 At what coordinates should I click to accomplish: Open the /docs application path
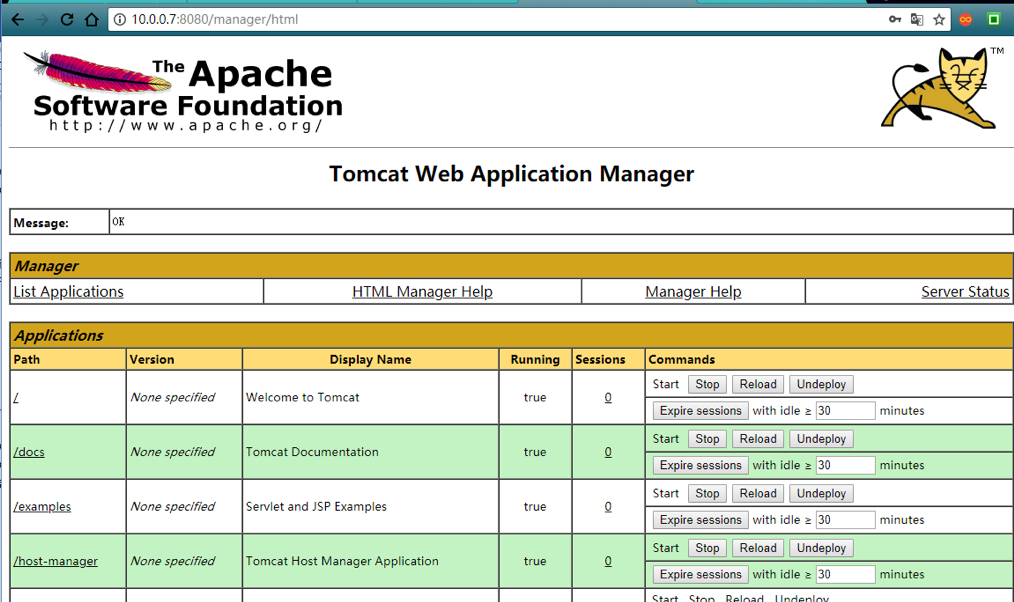coord(29,452)
